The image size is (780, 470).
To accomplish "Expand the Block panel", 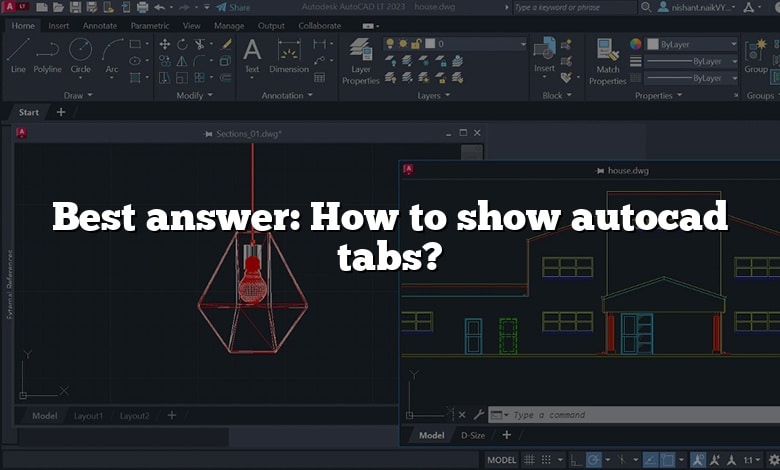I will pyautogui.click(x=557, y=95).
